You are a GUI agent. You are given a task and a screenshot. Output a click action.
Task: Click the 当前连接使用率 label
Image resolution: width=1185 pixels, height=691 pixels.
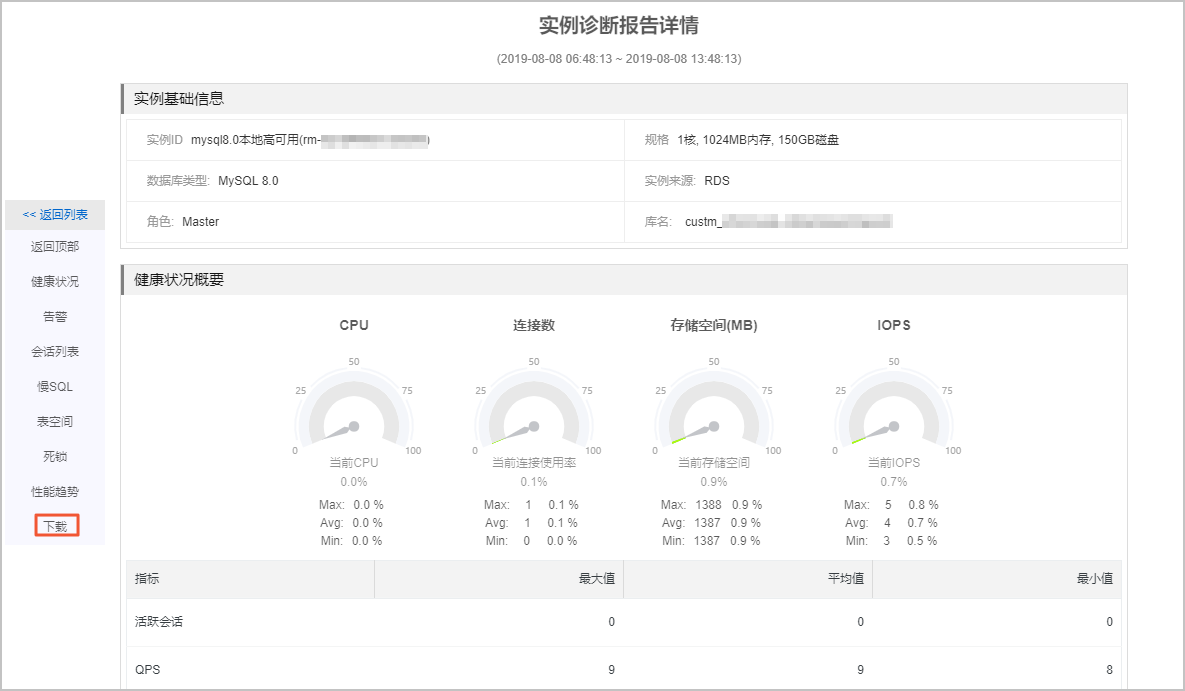pyautogui.click(x=534, y=463)
